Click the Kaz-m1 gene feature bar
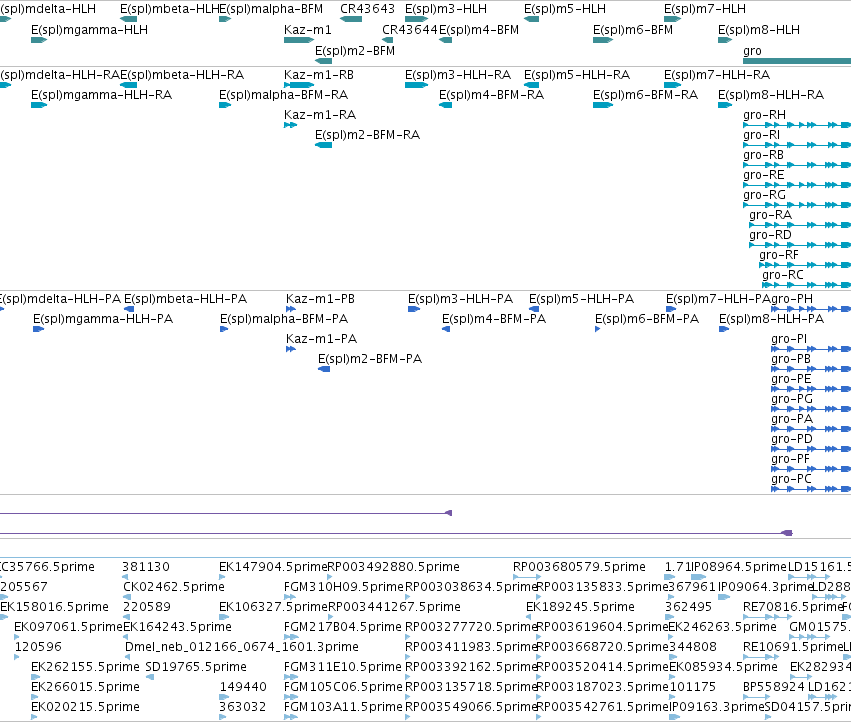 pyautogui.click(x=299, y=40)
